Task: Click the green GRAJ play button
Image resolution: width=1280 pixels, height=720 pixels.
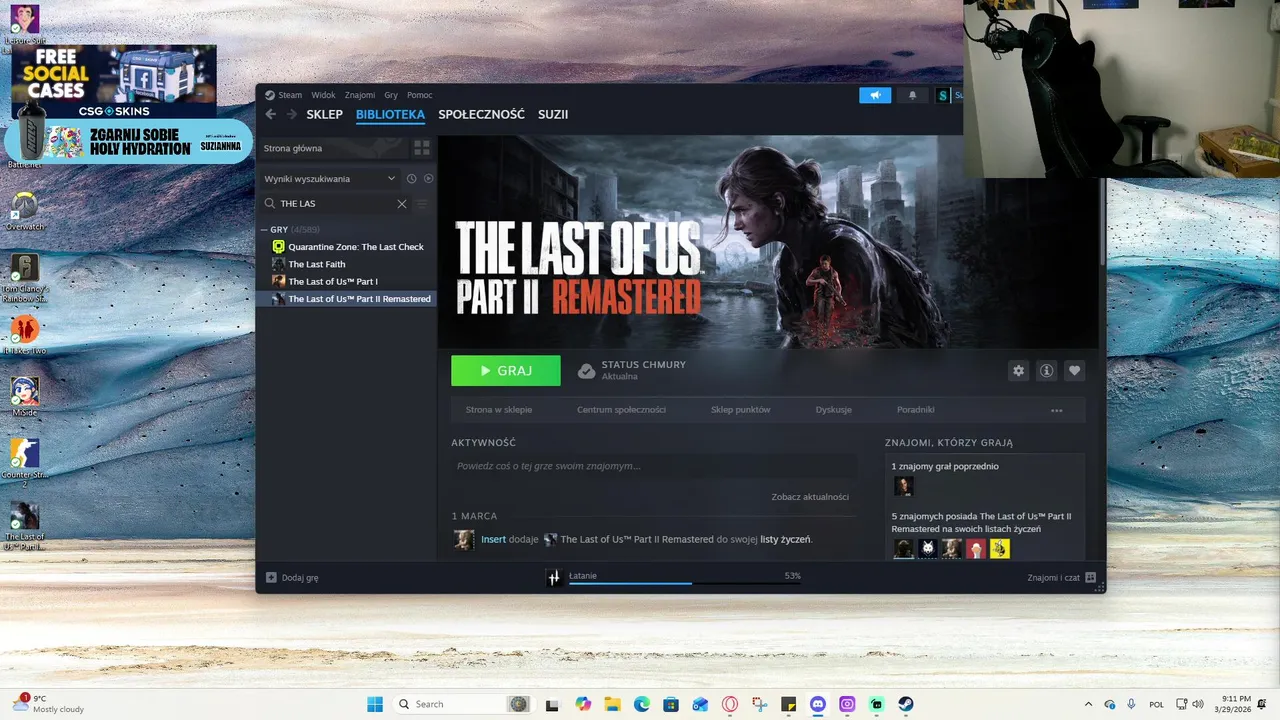Action: click(506, 370)
